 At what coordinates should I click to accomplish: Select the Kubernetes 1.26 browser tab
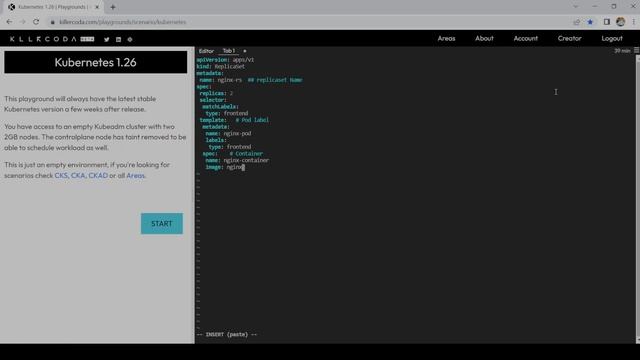53,7
